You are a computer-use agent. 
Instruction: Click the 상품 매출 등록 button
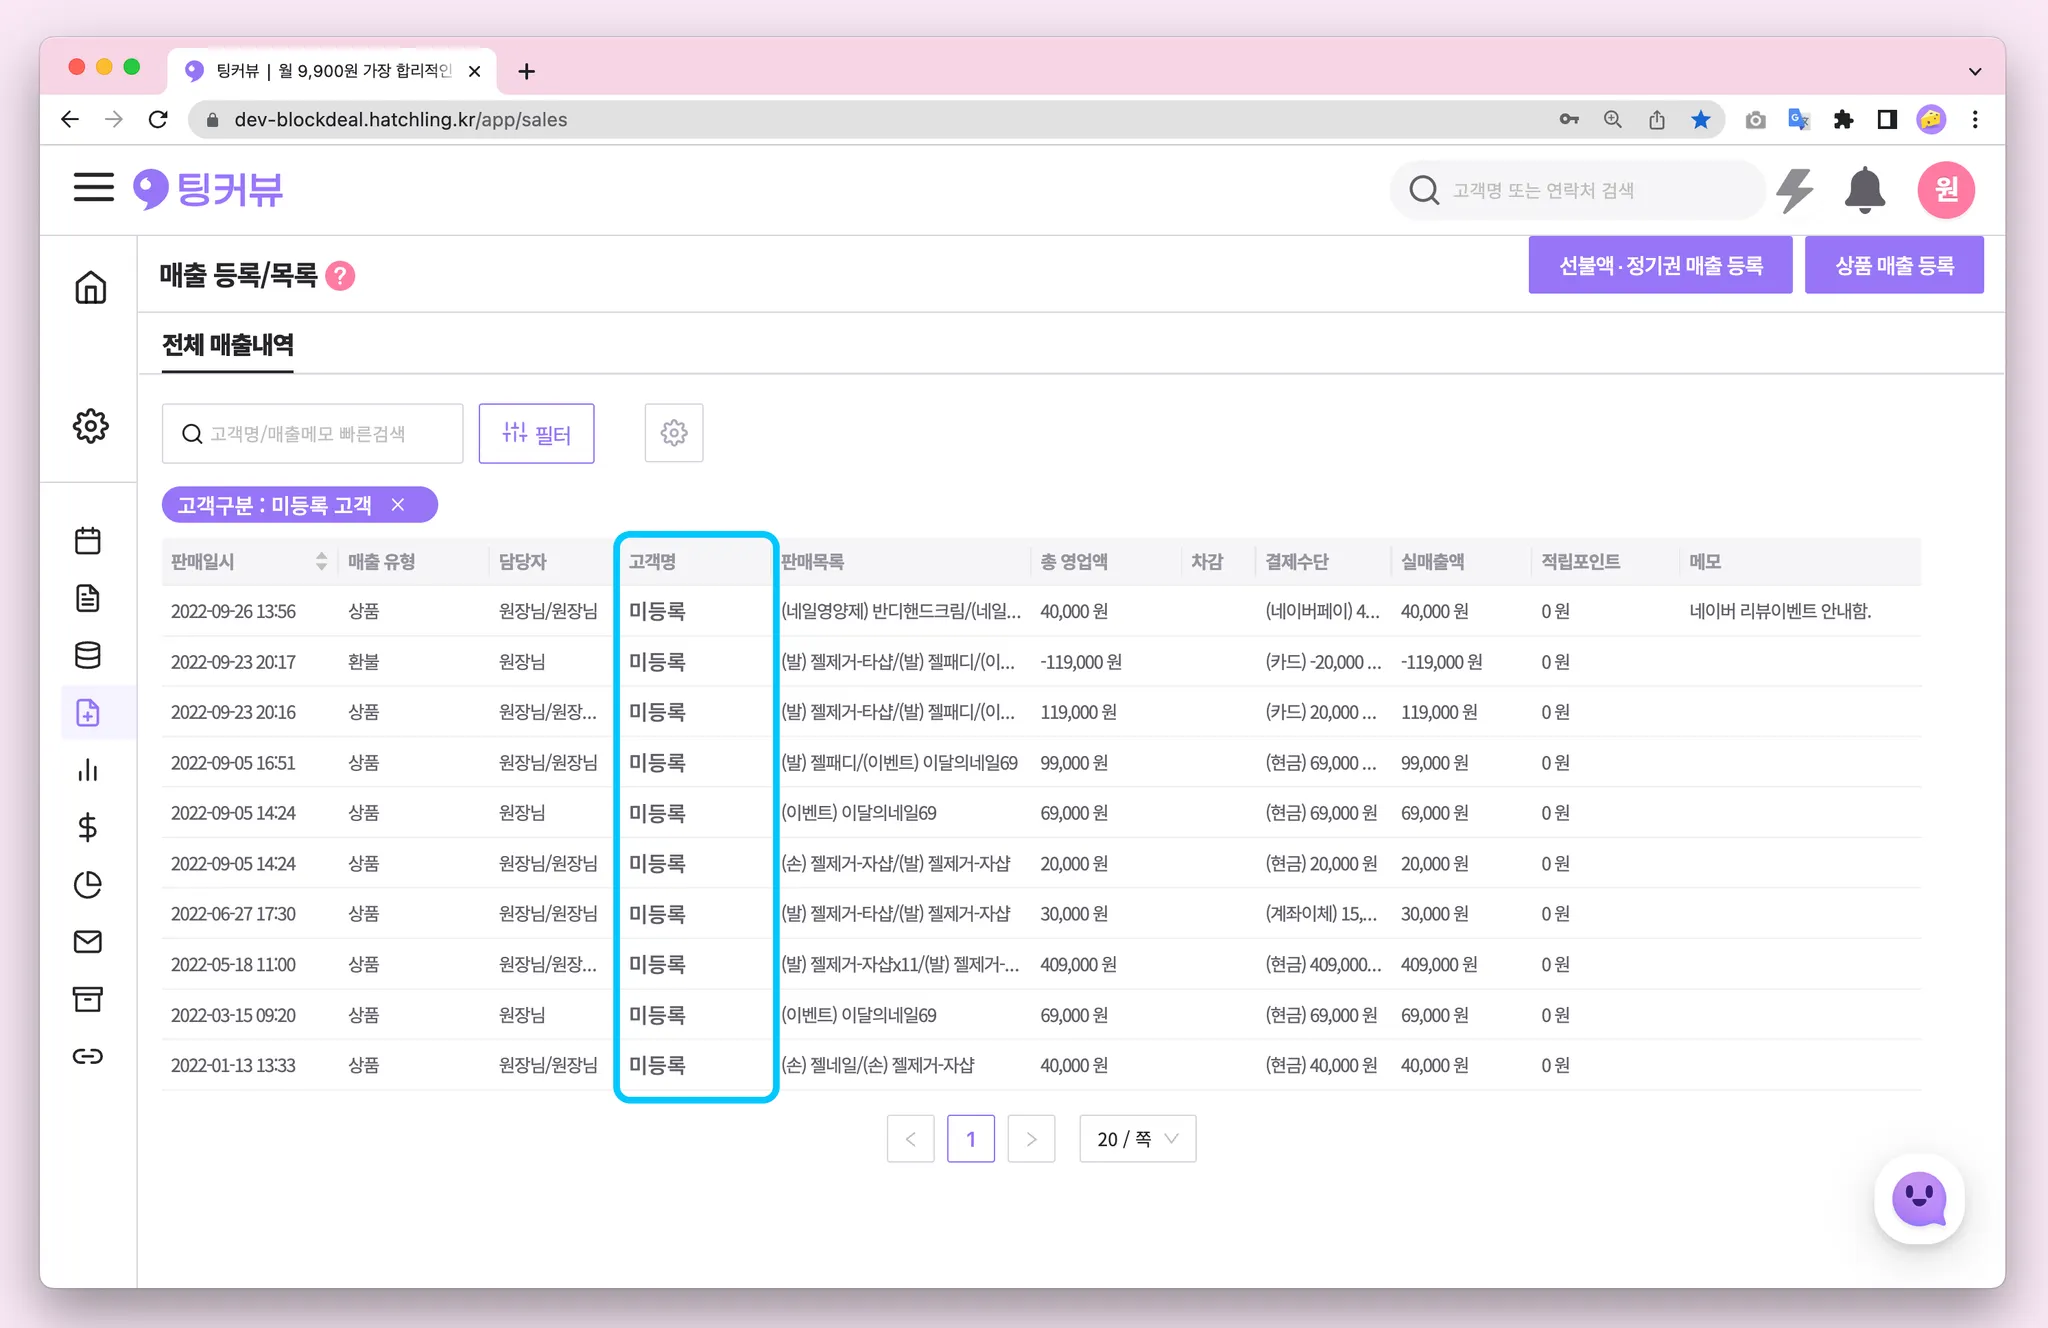click(1893, 266)
